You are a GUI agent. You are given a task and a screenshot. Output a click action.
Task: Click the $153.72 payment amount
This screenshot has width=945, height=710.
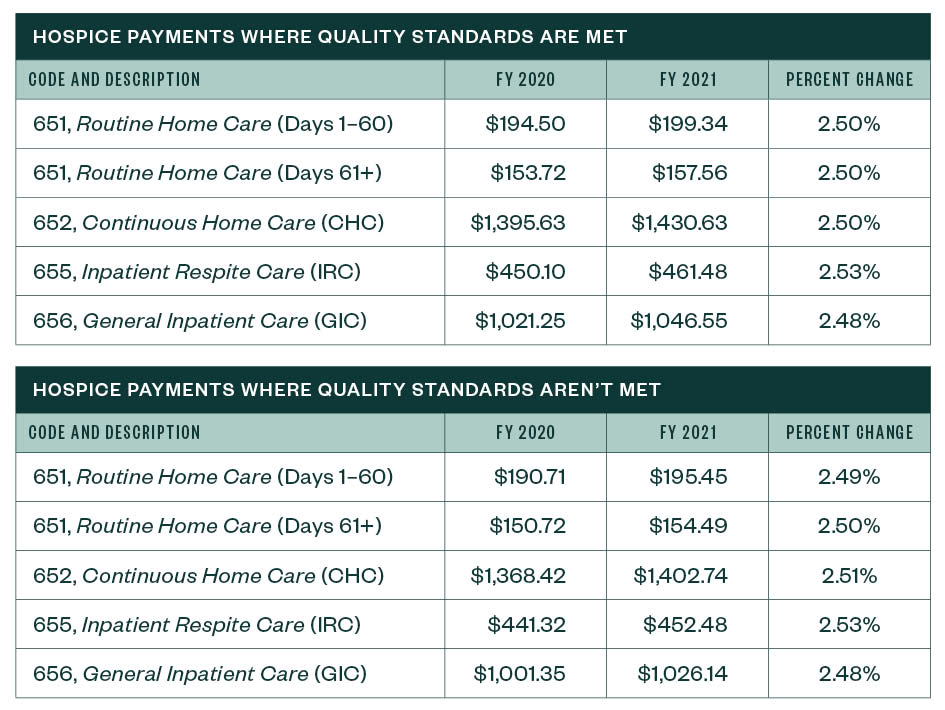[x=528, y=173]
